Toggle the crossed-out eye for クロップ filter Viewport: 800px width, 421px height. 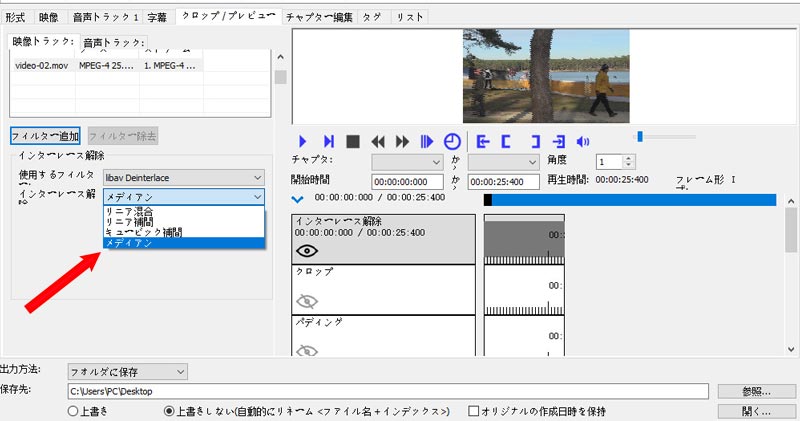[307, 301]
